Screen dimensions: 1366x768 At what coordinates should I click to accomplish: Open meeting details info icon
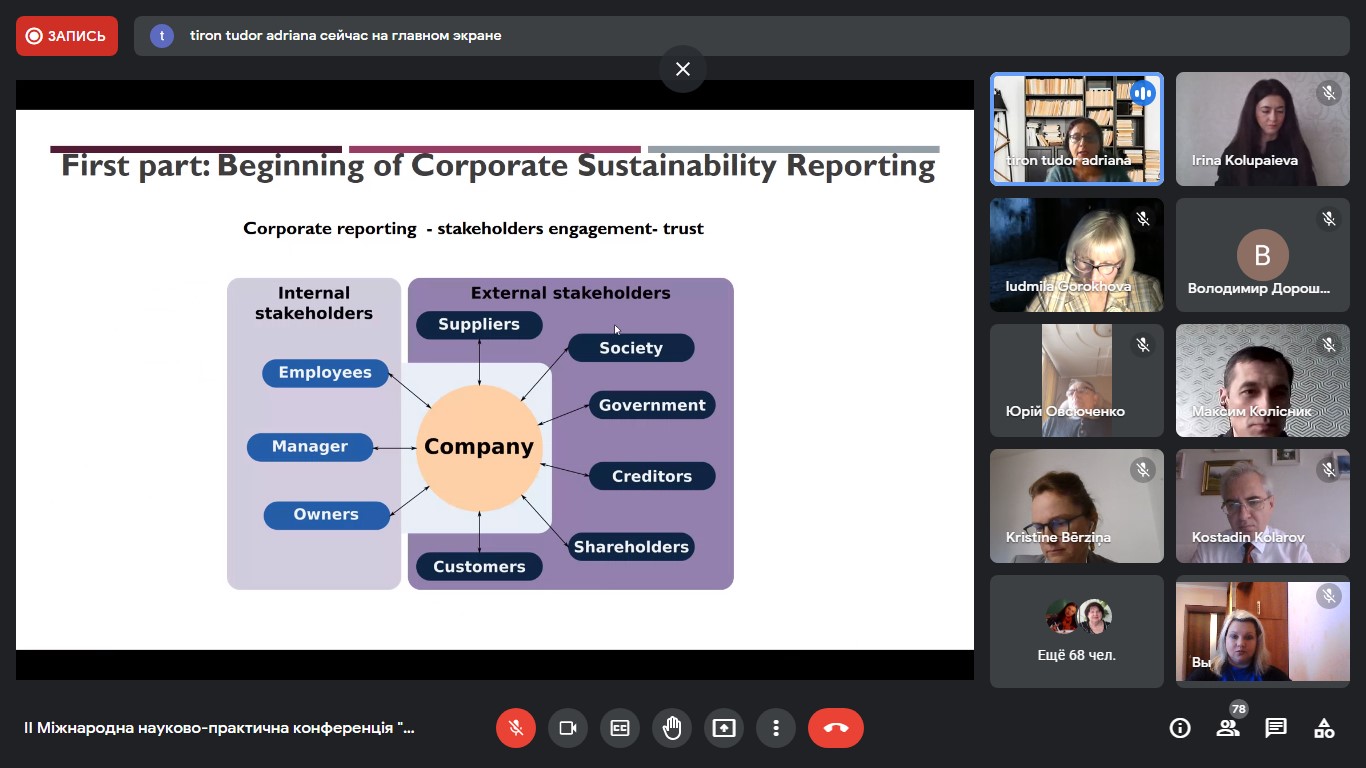[1180, 728]
